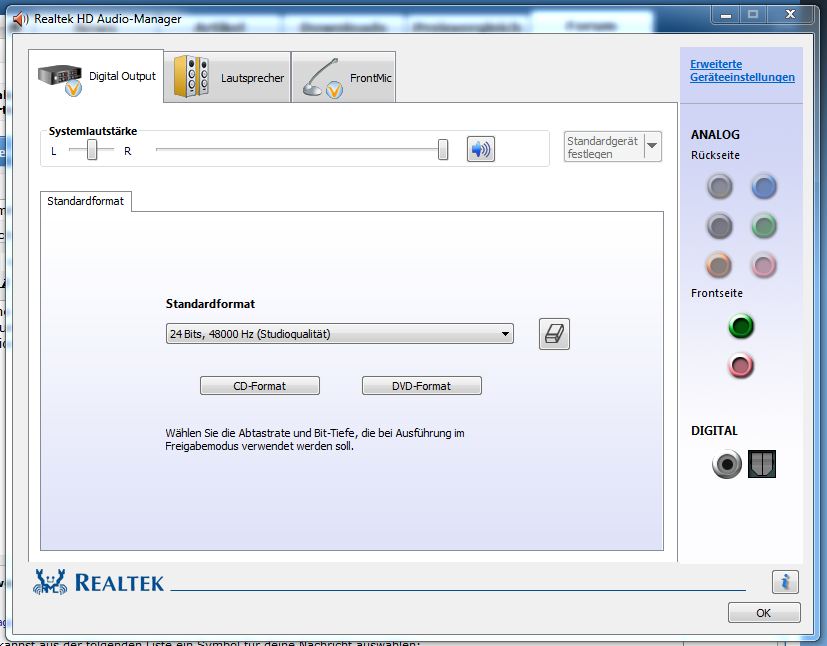This screenshot has height=646, width=827.
Task: Click the Realtek crab logo
Action: pyautogui.click(x=50, y=582)
